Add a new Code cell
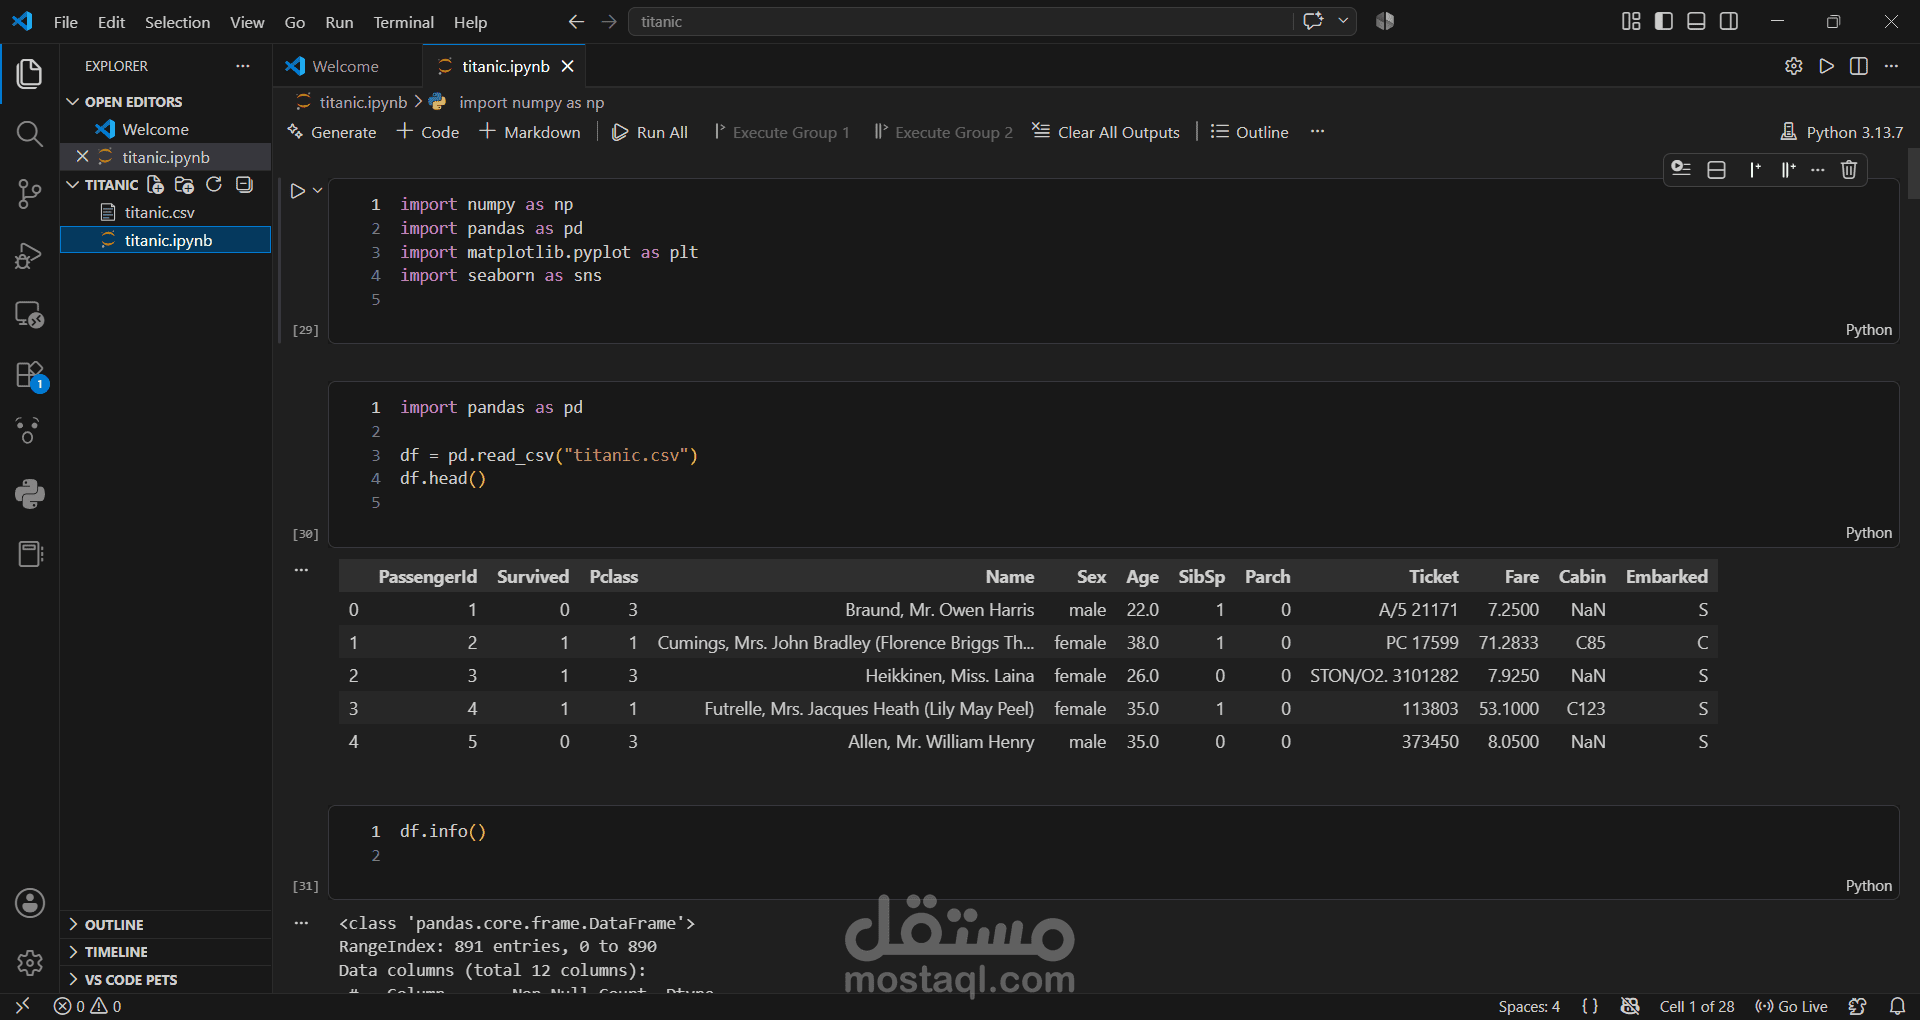Screen dimensions: 1920x1020 pyautogui.click(x=428, y=132)
